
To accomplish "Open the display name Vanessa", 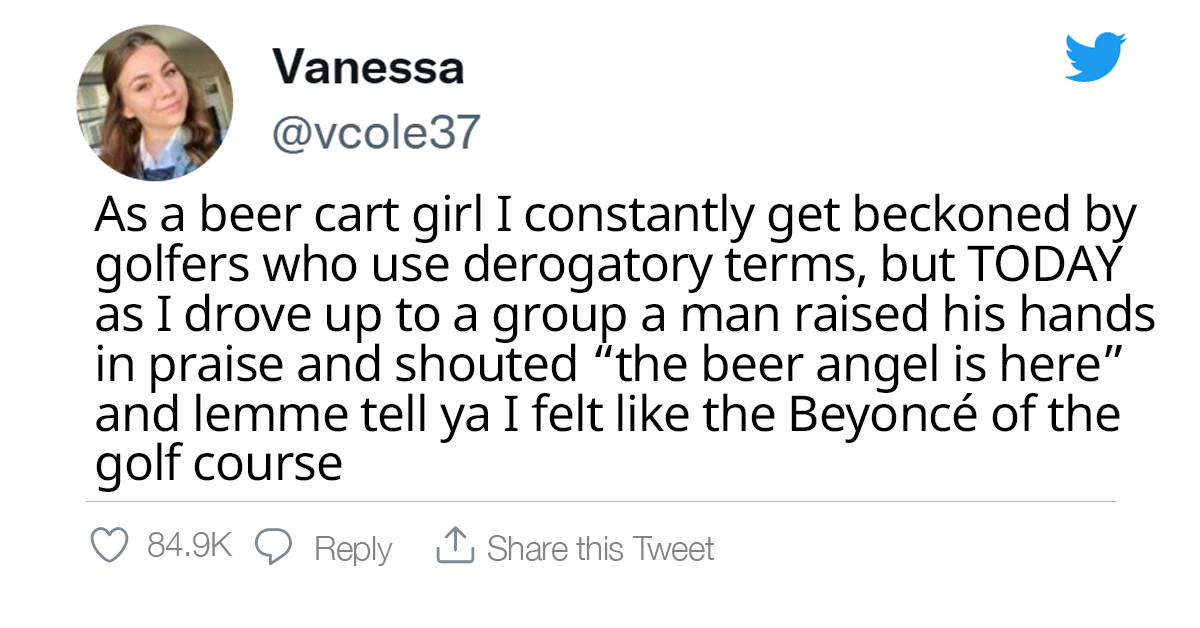I will pos(368,68).
